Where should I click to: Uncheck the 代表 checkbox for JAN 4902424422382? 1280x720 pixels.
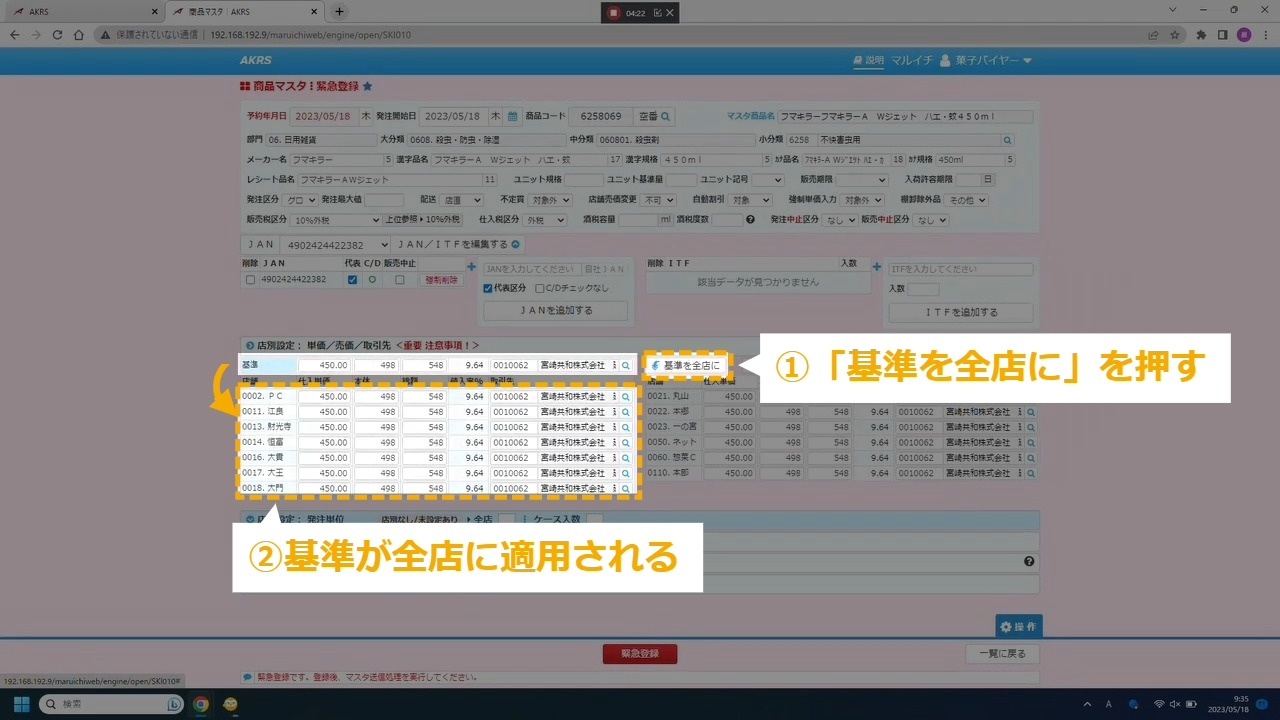(x=352, y=280)
